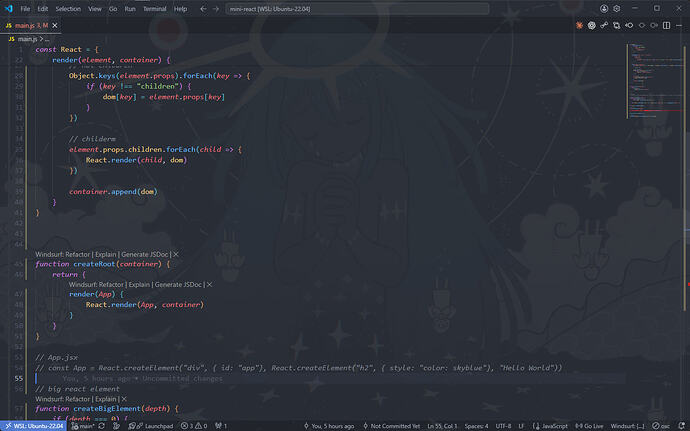Click the orange asterisk icon in the editor toolbar

tap(579, 26)
